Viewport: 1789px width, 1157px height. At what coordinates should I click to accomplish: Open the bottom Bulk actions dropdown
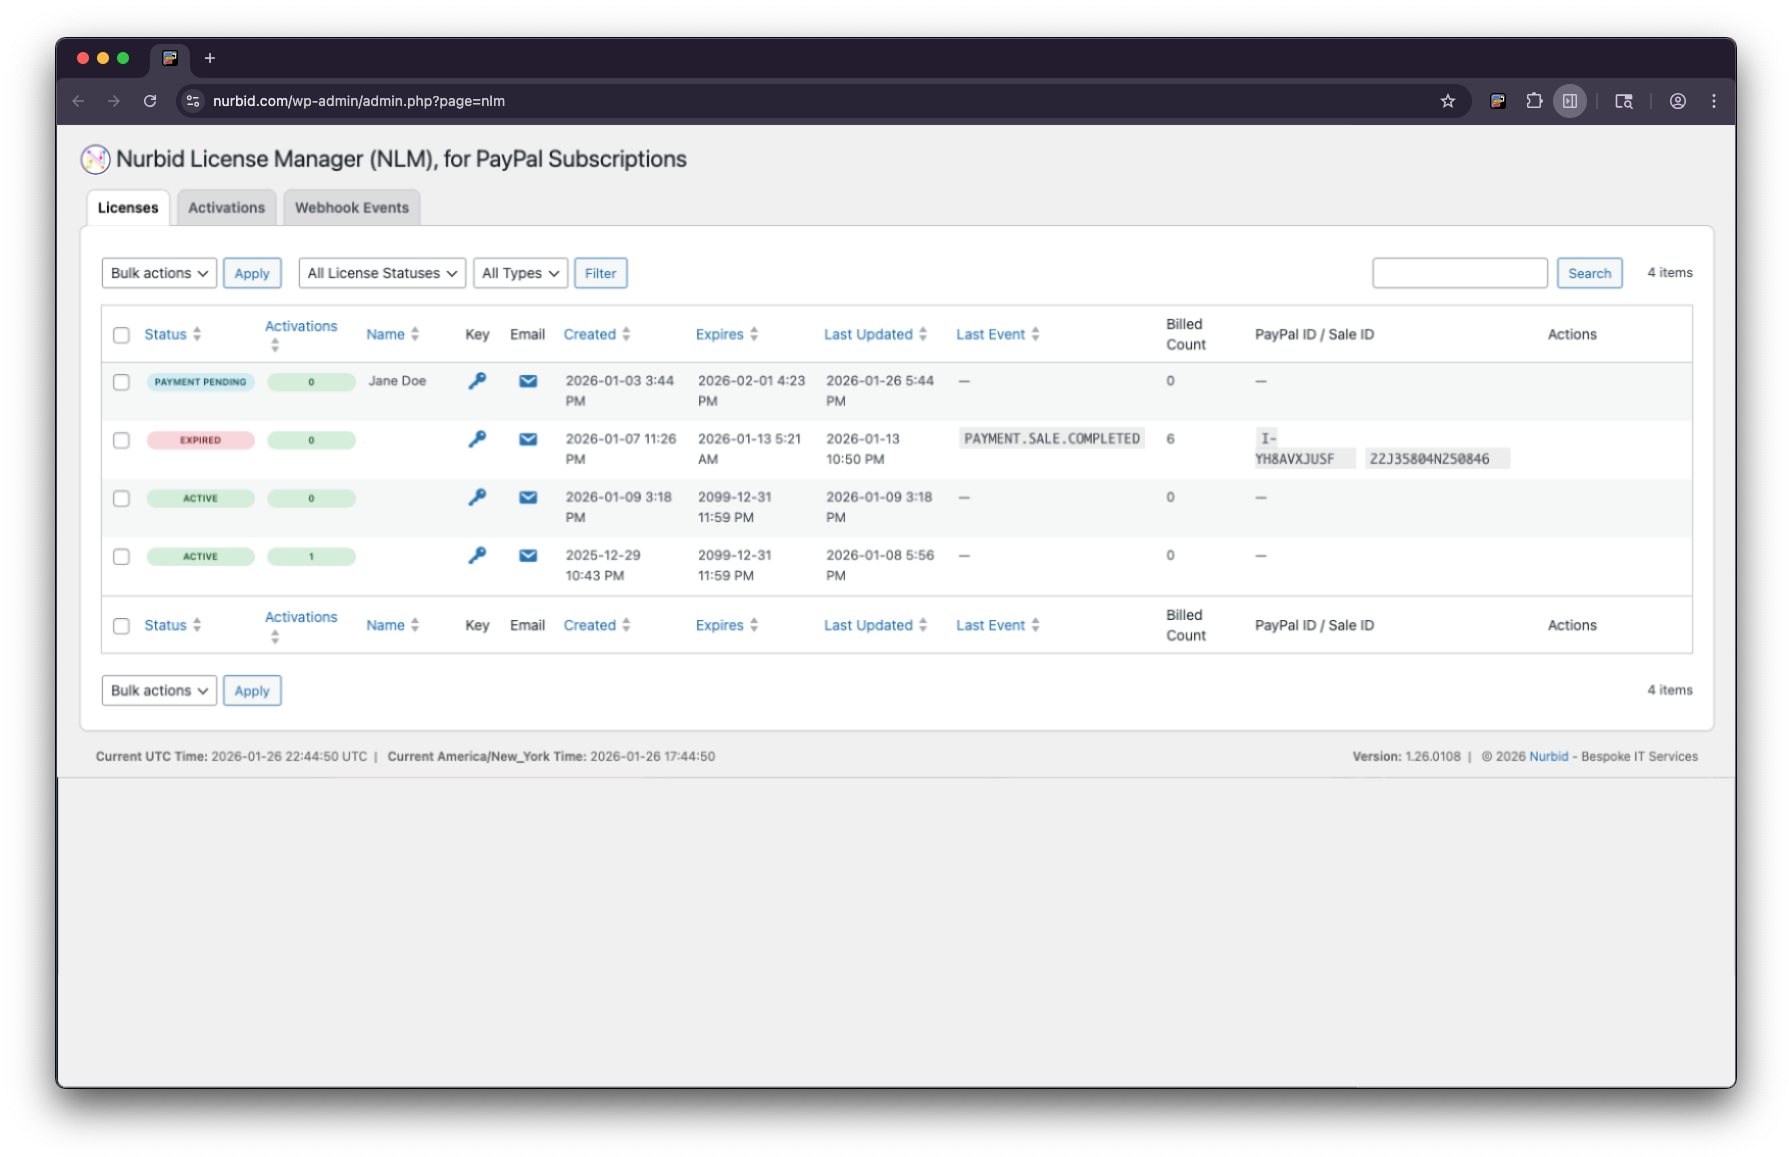(159, 690)
